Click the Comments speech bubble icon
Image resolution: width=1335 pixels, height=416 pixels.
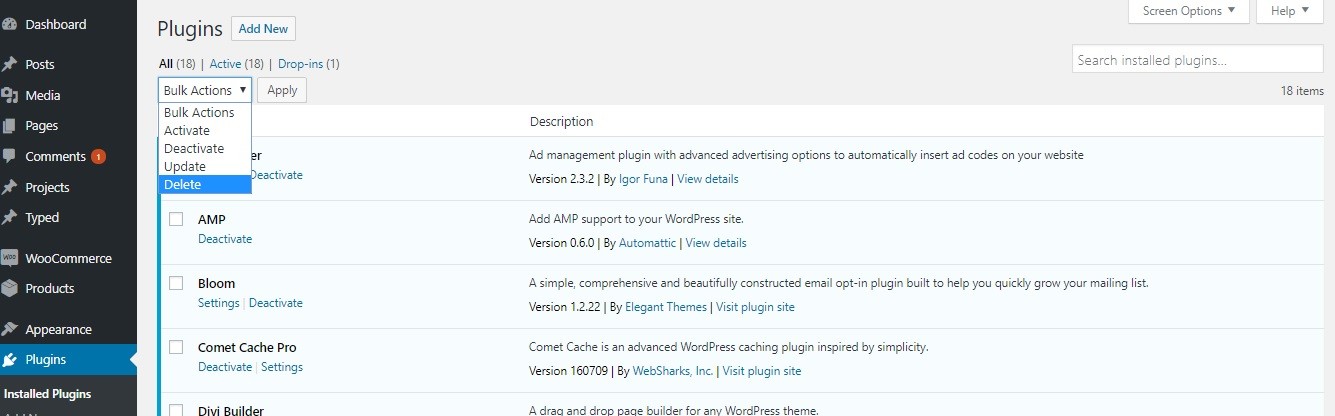9,157
